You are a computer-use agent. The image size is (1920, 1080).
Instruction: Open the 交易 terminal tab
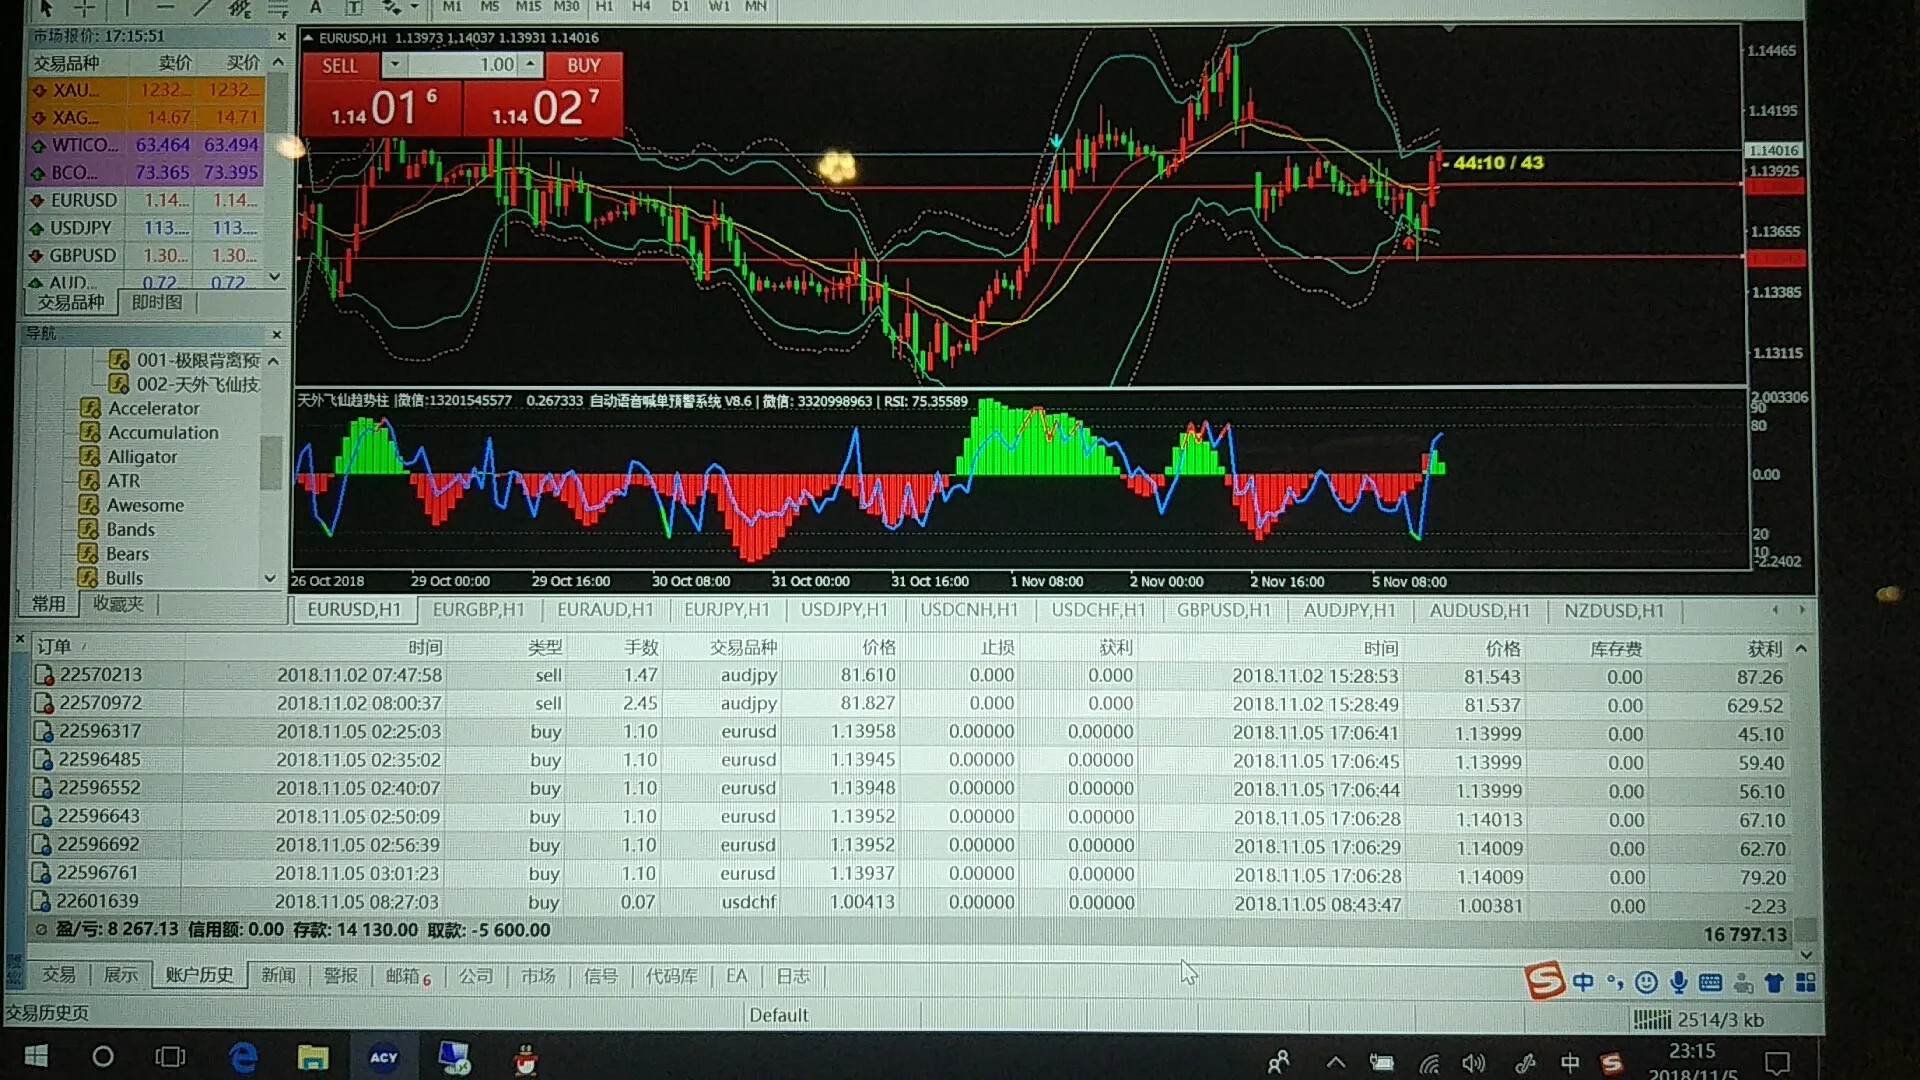58,975
